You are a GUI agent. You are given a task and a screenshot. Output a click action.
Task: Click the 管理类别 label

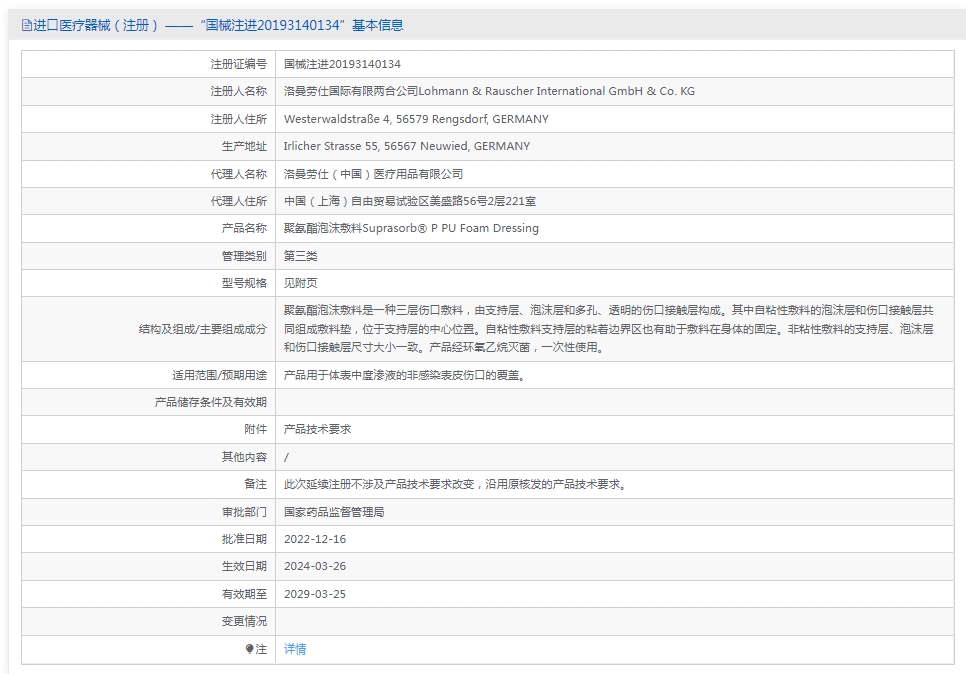244,256
